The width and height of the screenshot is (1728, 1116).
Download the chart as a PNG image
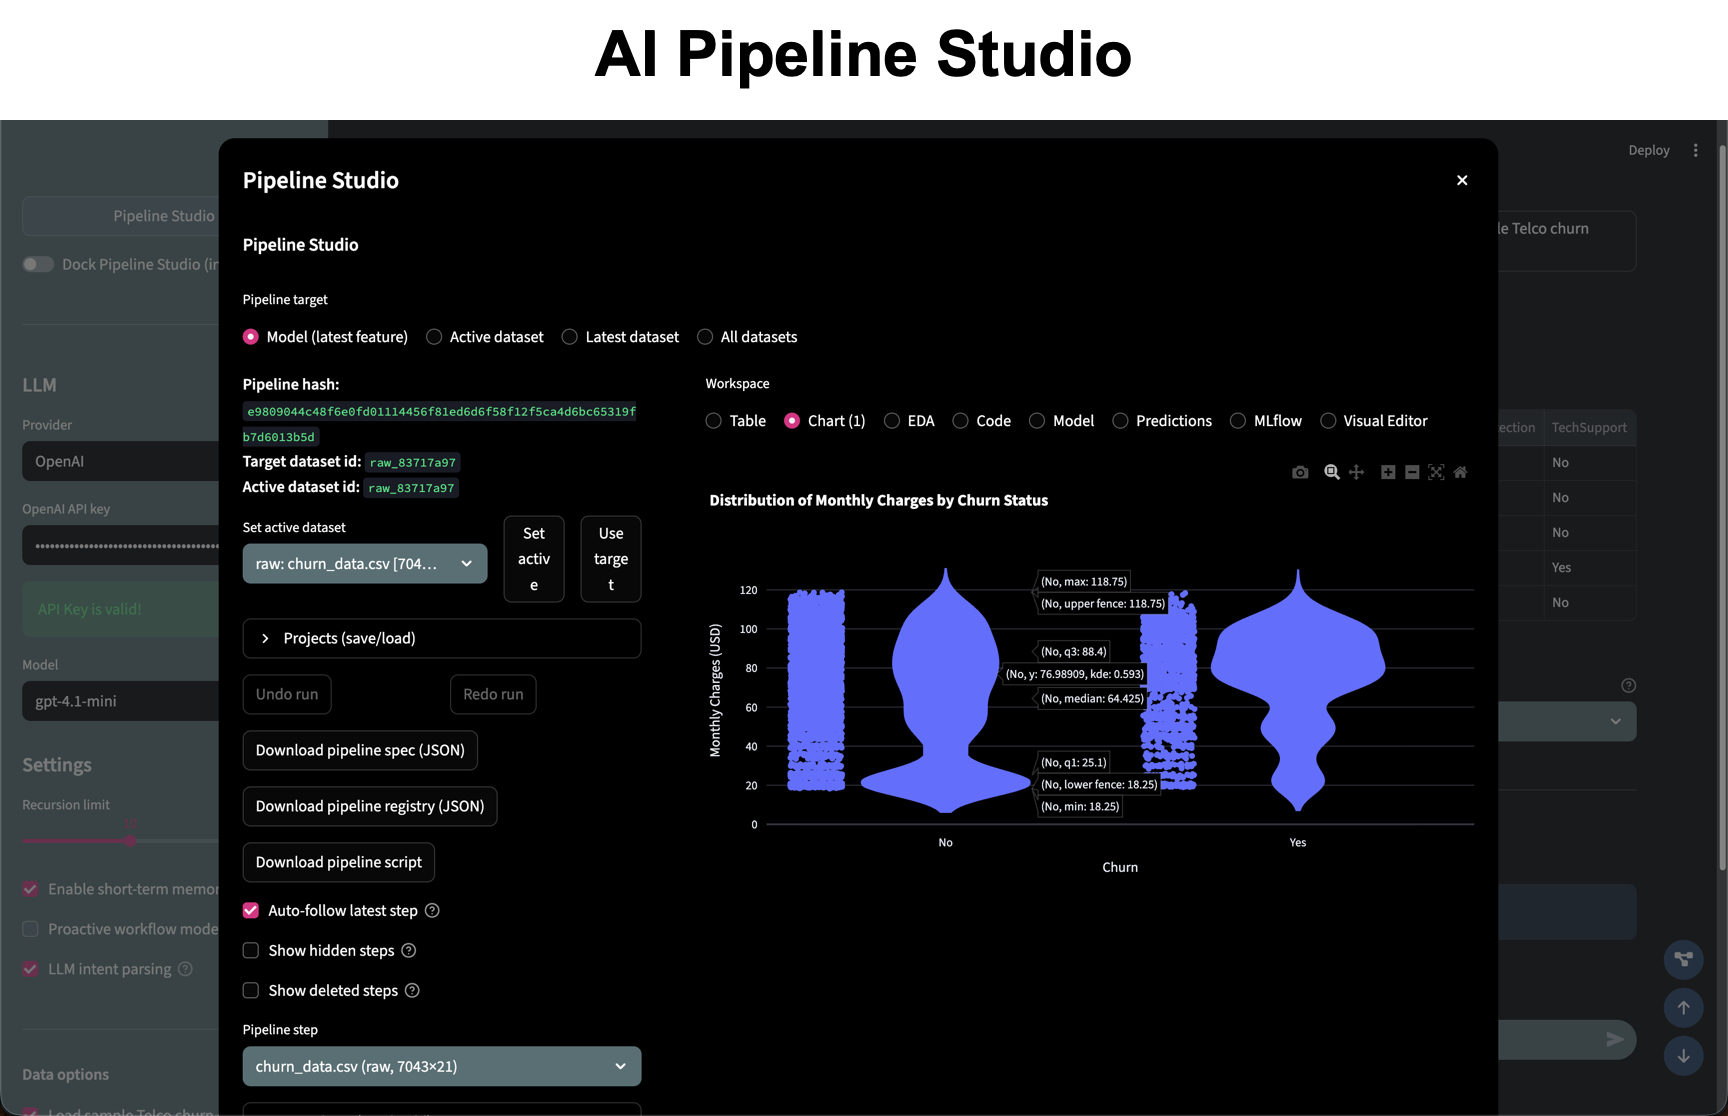(x=1300, y=472)
